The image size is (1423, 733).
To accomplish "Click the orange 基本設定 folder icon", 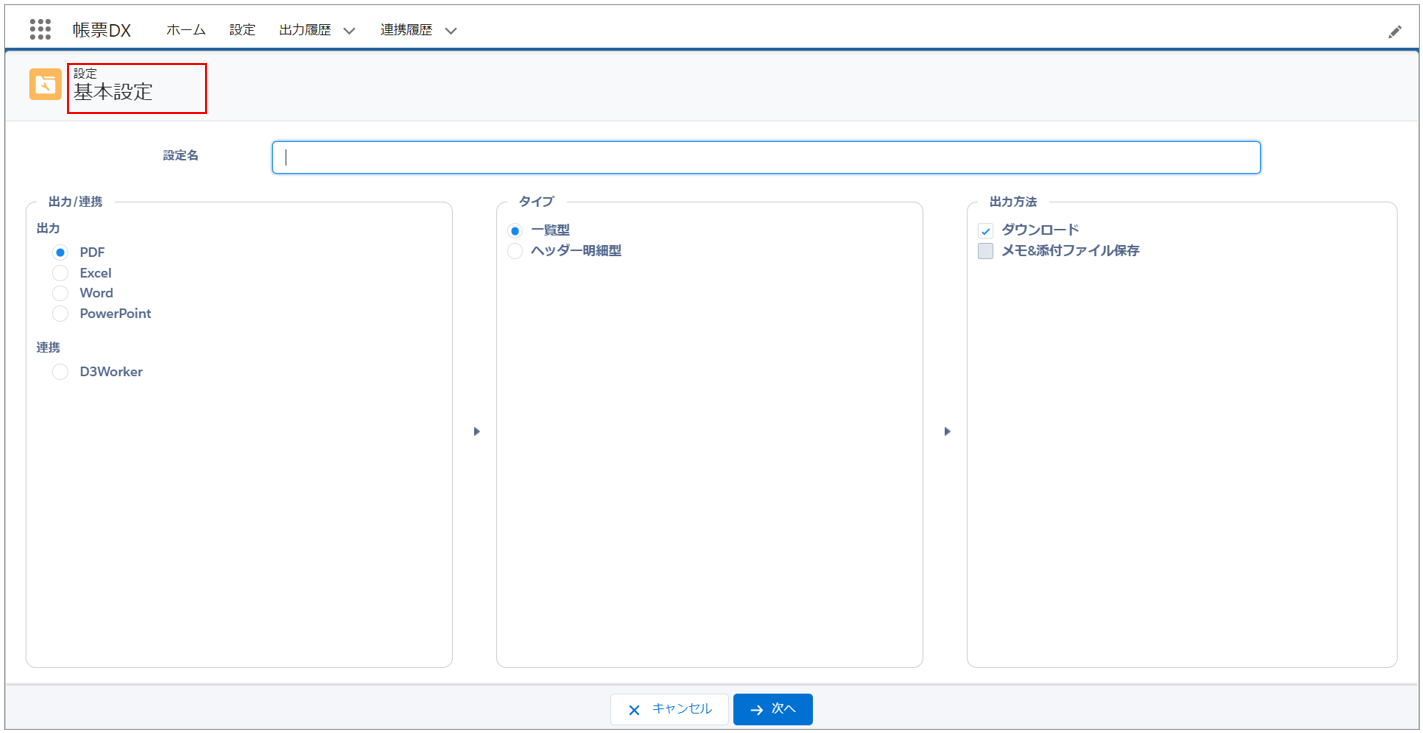I will click(x=45, y=85).
